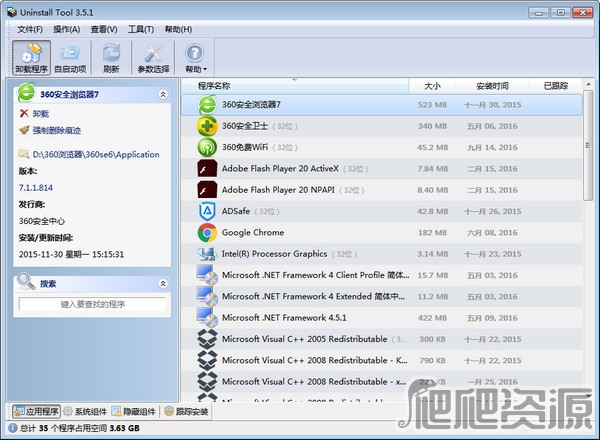This screenshot has width=600, height=440.
Task: Select Intel(R) Processor Graphics icon
Action: coord(207,254)
